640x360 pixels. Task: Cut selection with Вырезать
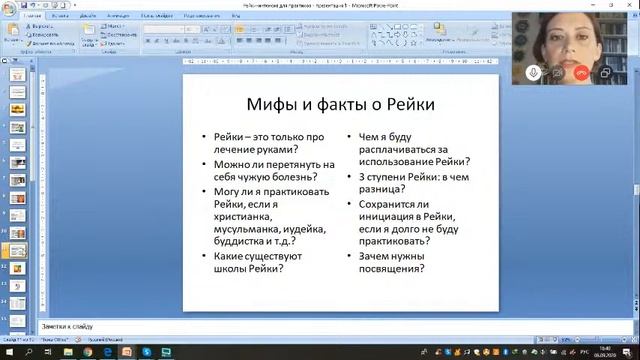click(40, 26)
